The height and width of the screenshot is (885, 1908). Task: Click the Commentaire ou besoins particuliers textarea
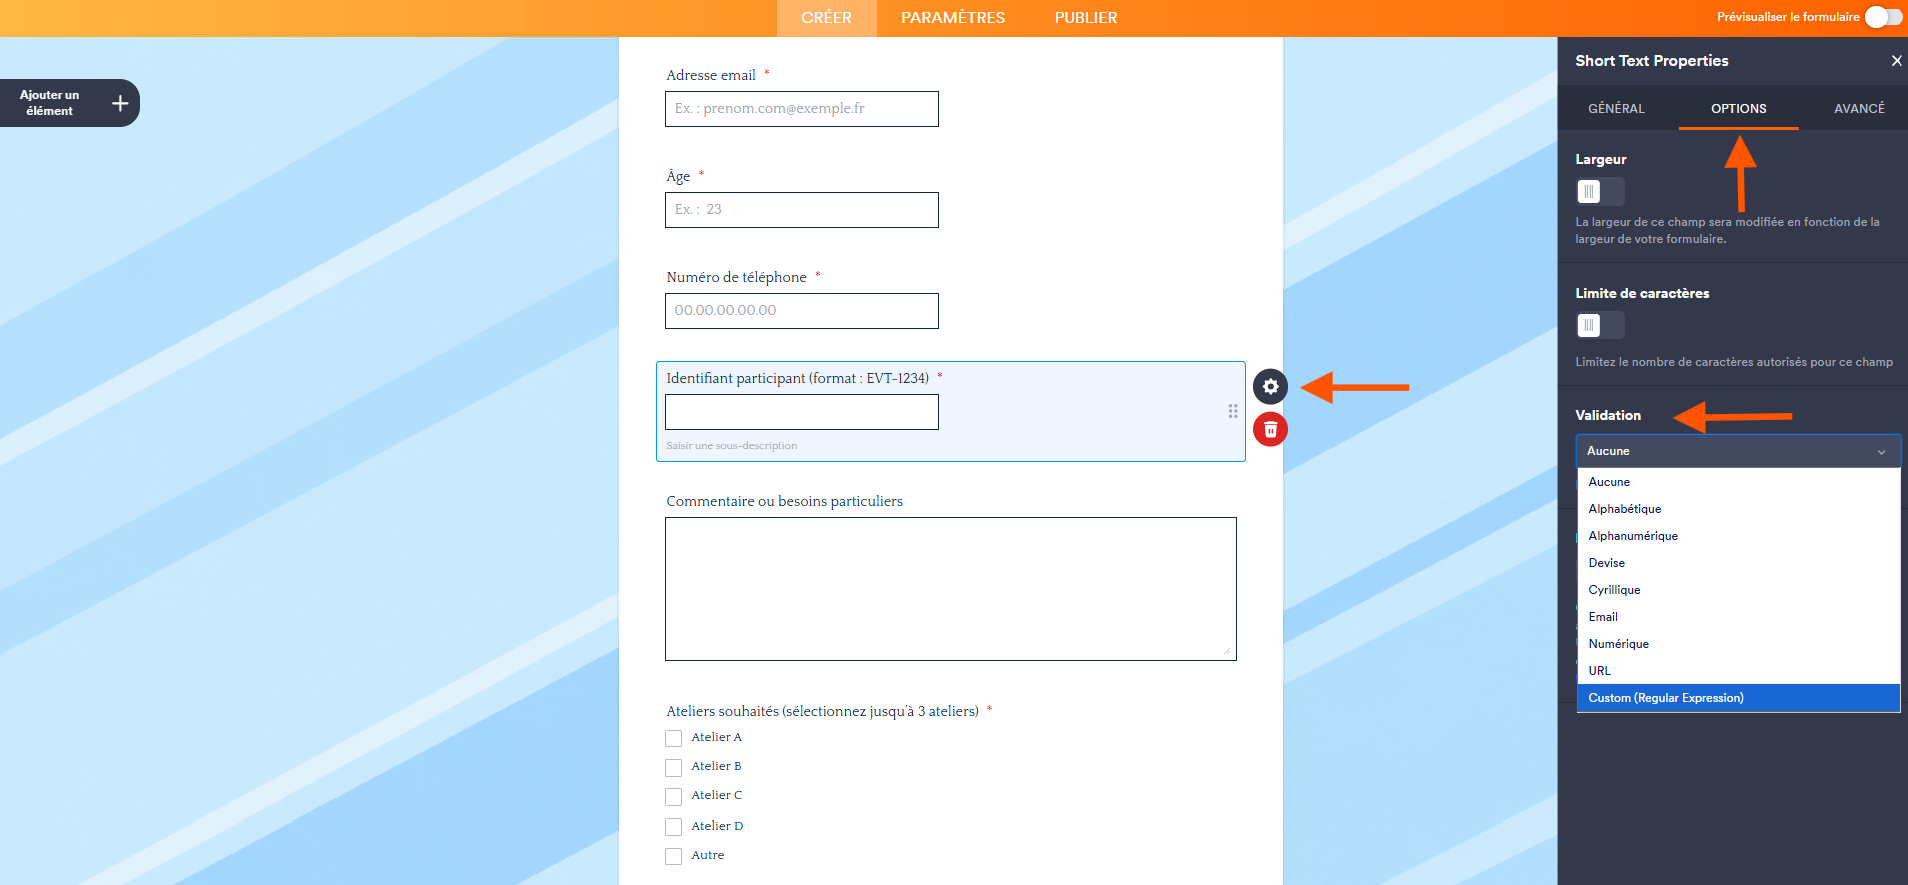951,589
